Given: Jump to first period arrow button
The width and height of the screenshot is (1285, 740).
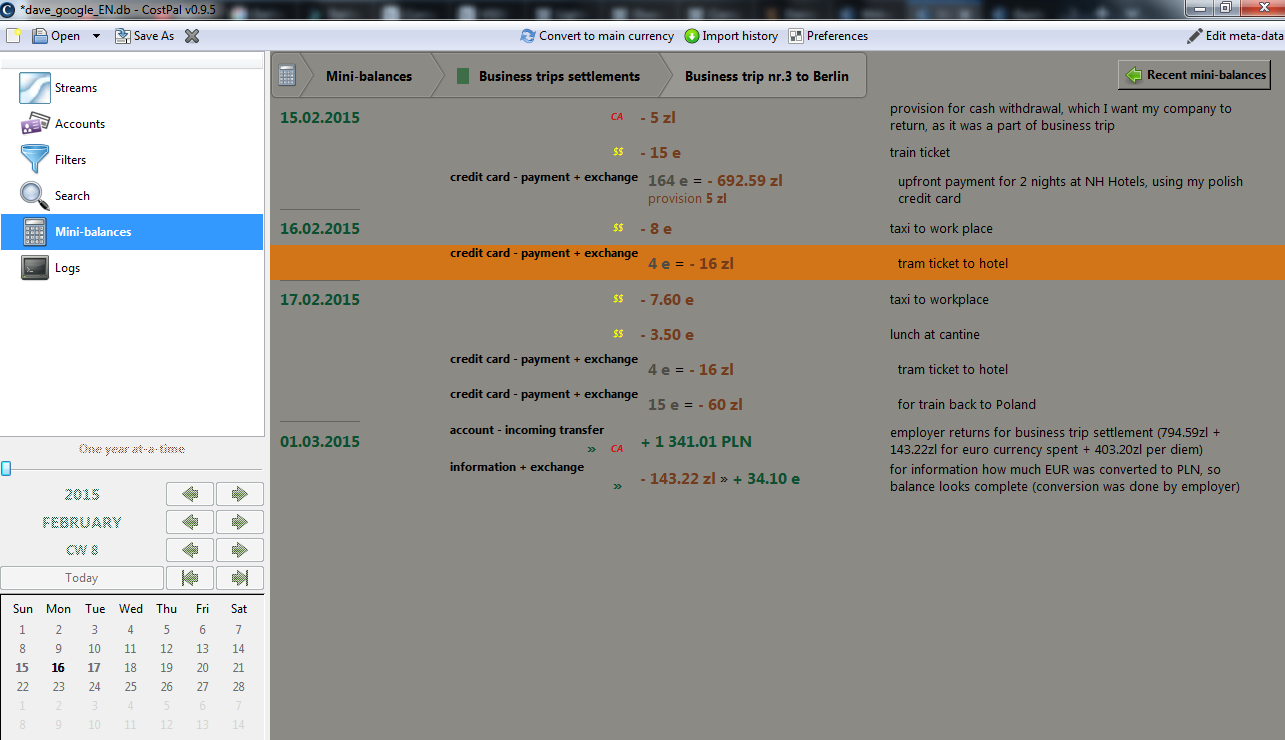Looking at the screenshot, I should 190,578.
